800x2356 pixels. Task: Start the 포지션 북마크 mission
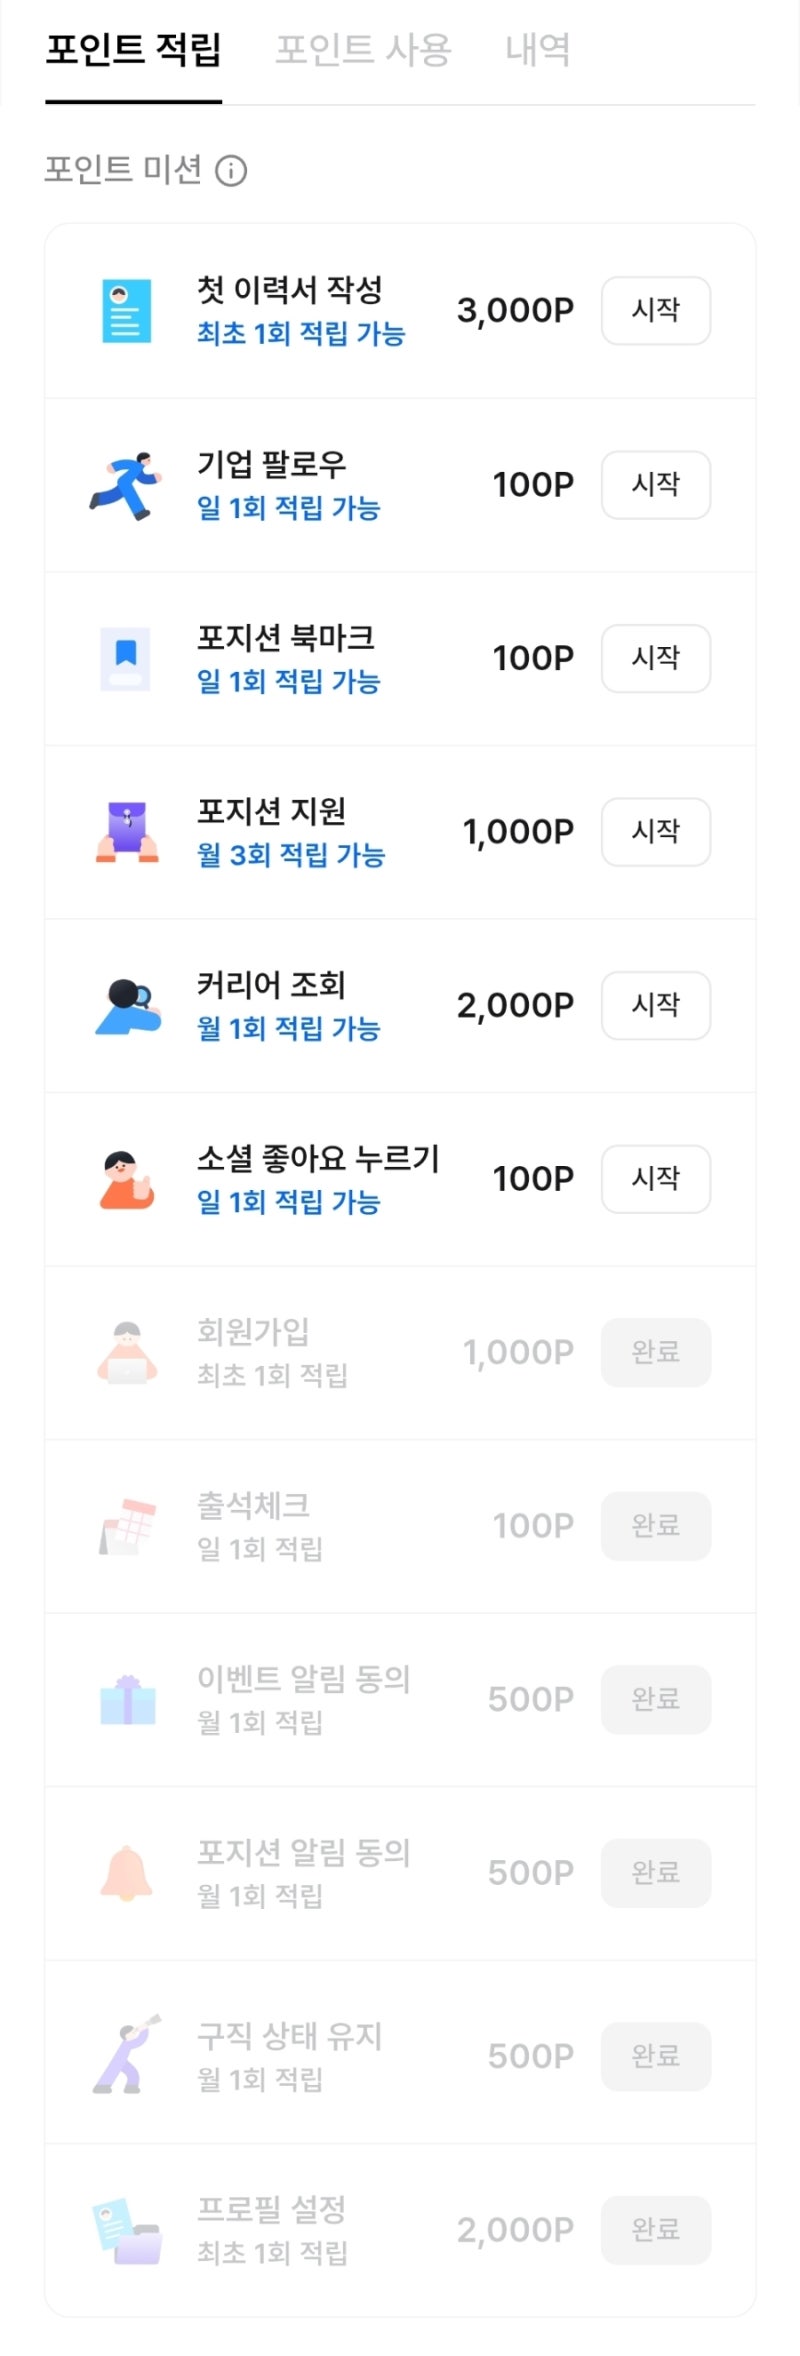click(x=655, y=658)
